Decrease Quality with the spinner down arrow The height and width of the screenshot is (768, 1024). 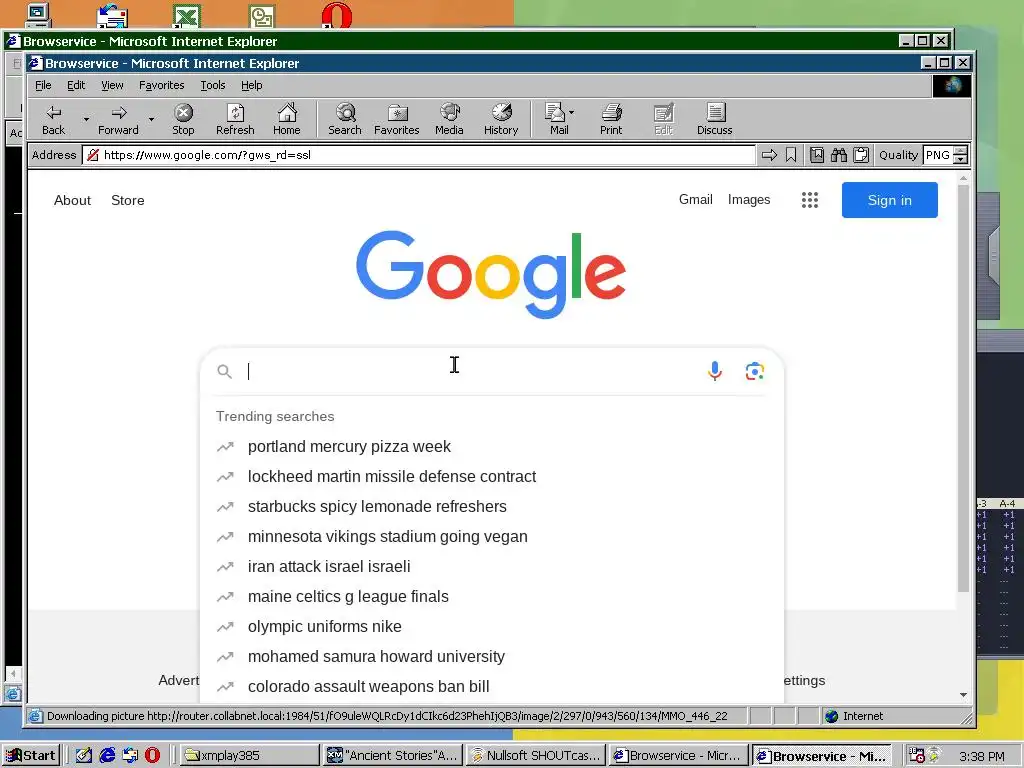960,159
